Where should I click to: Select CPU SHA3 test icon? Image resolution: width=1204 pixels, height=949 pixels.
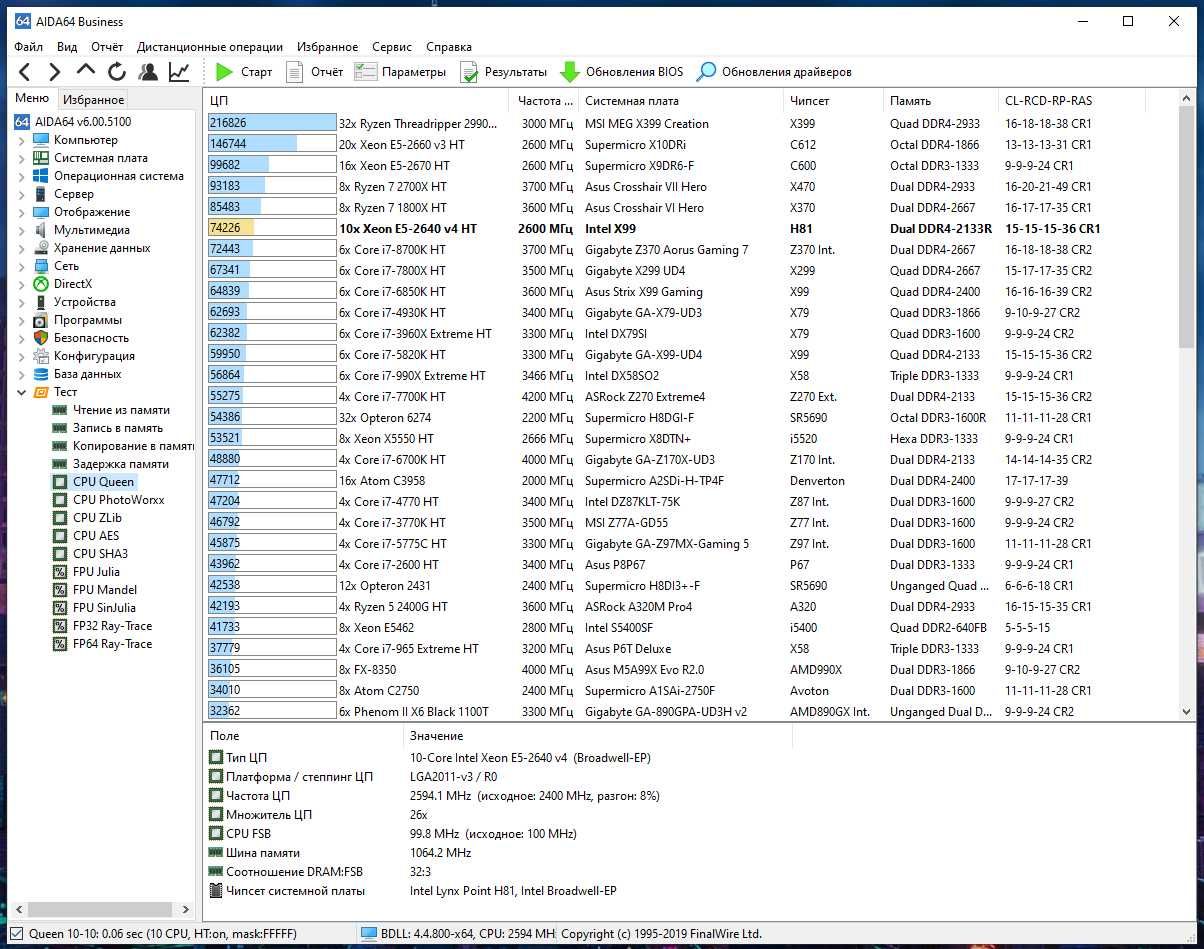point(60,554)
